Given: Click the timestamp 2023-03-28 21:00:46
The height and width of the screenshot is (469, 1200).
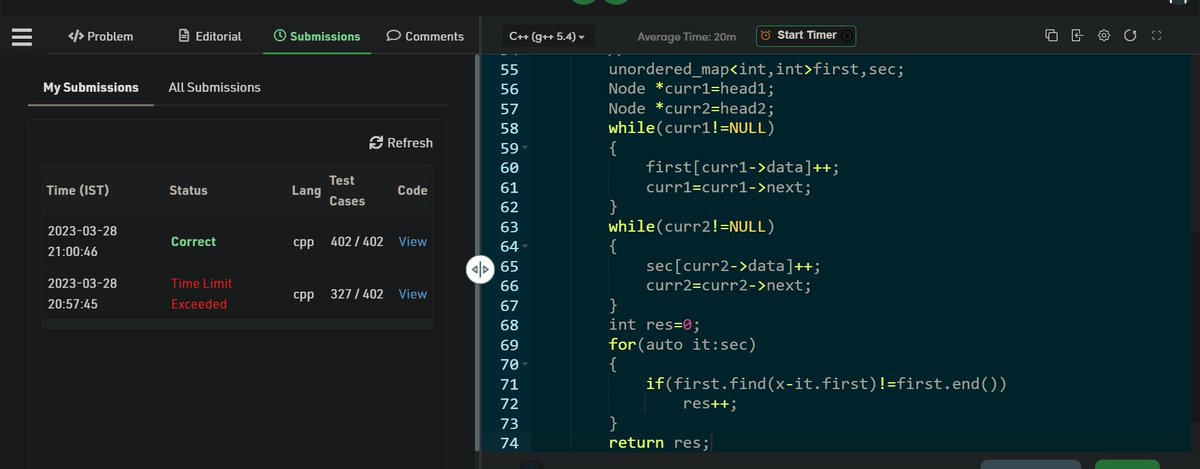Looking at the screenshot, I should 82,241.
